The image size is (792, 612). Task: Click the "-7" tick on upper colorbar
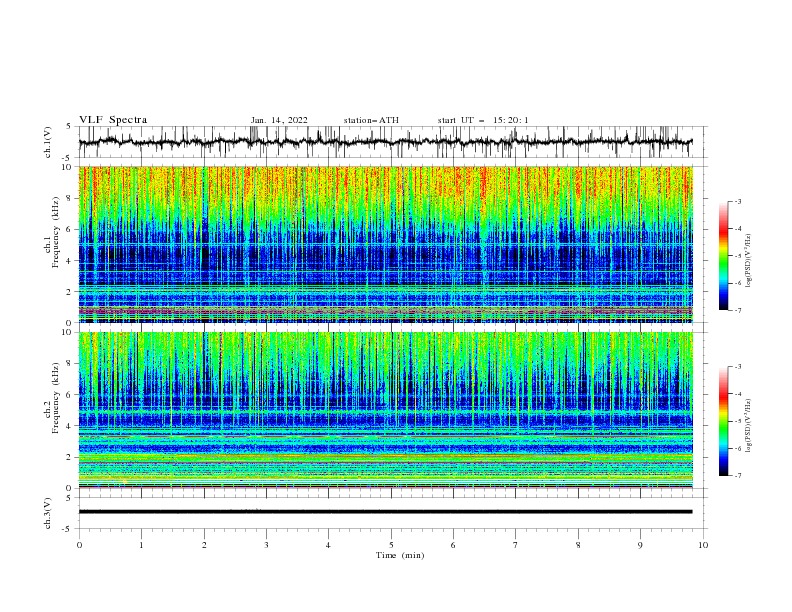tap(737, 310)
